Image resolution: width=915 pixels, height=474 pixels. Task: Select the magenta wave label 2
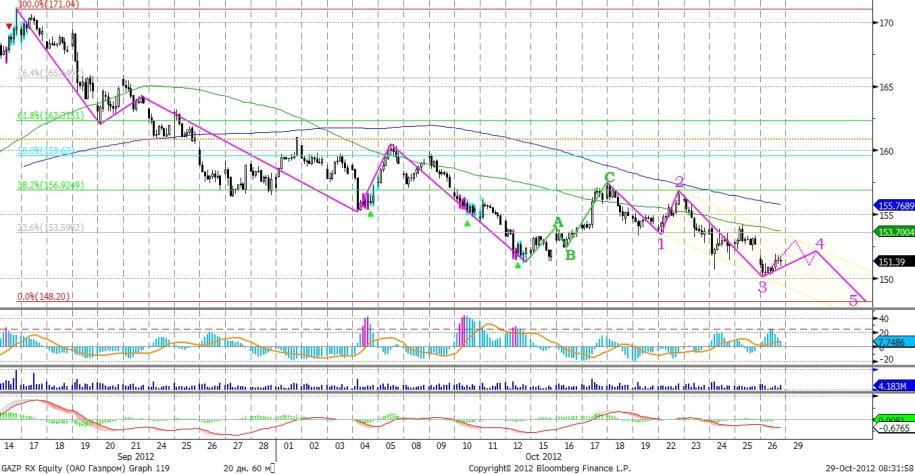[679, 182]
